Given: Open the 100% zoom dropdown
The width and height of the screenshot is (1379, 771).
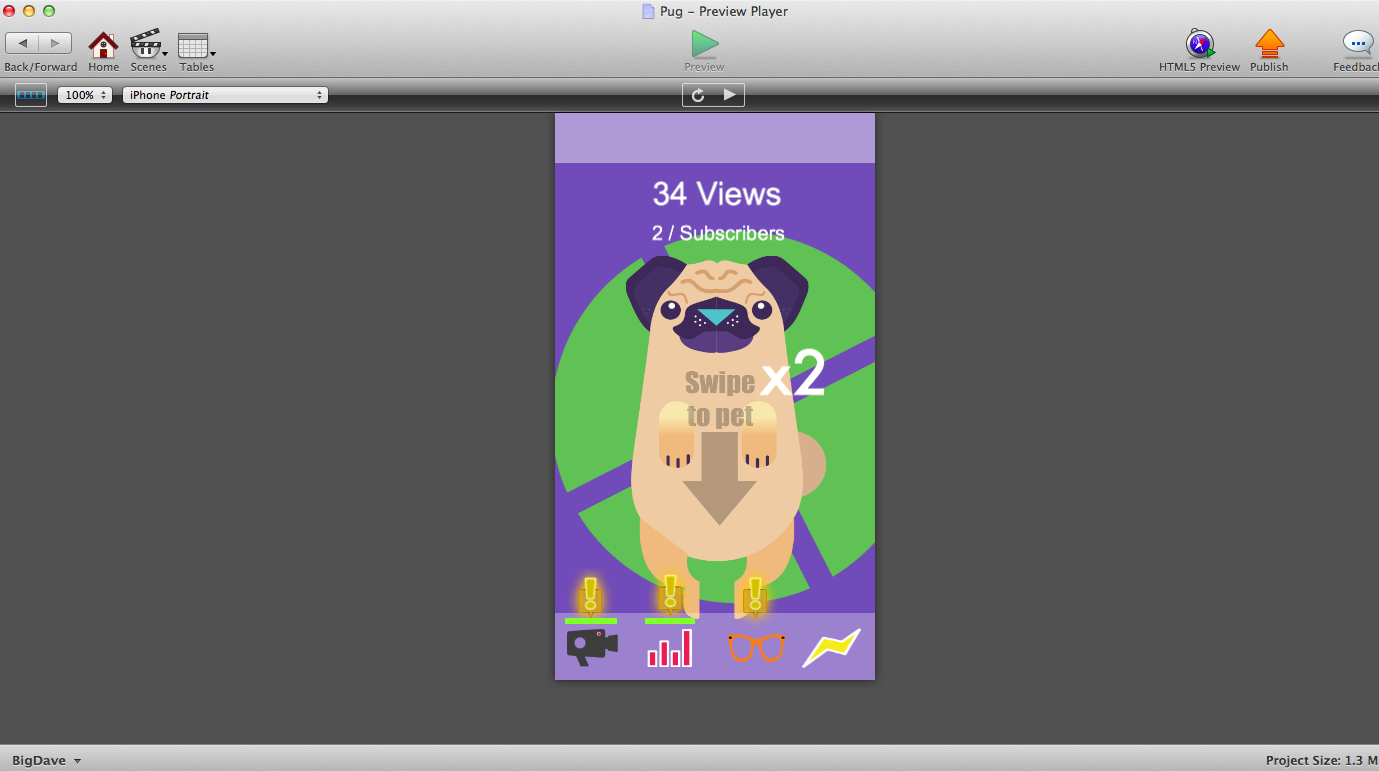Looking at the screenshot, I should tap(85, 95).
